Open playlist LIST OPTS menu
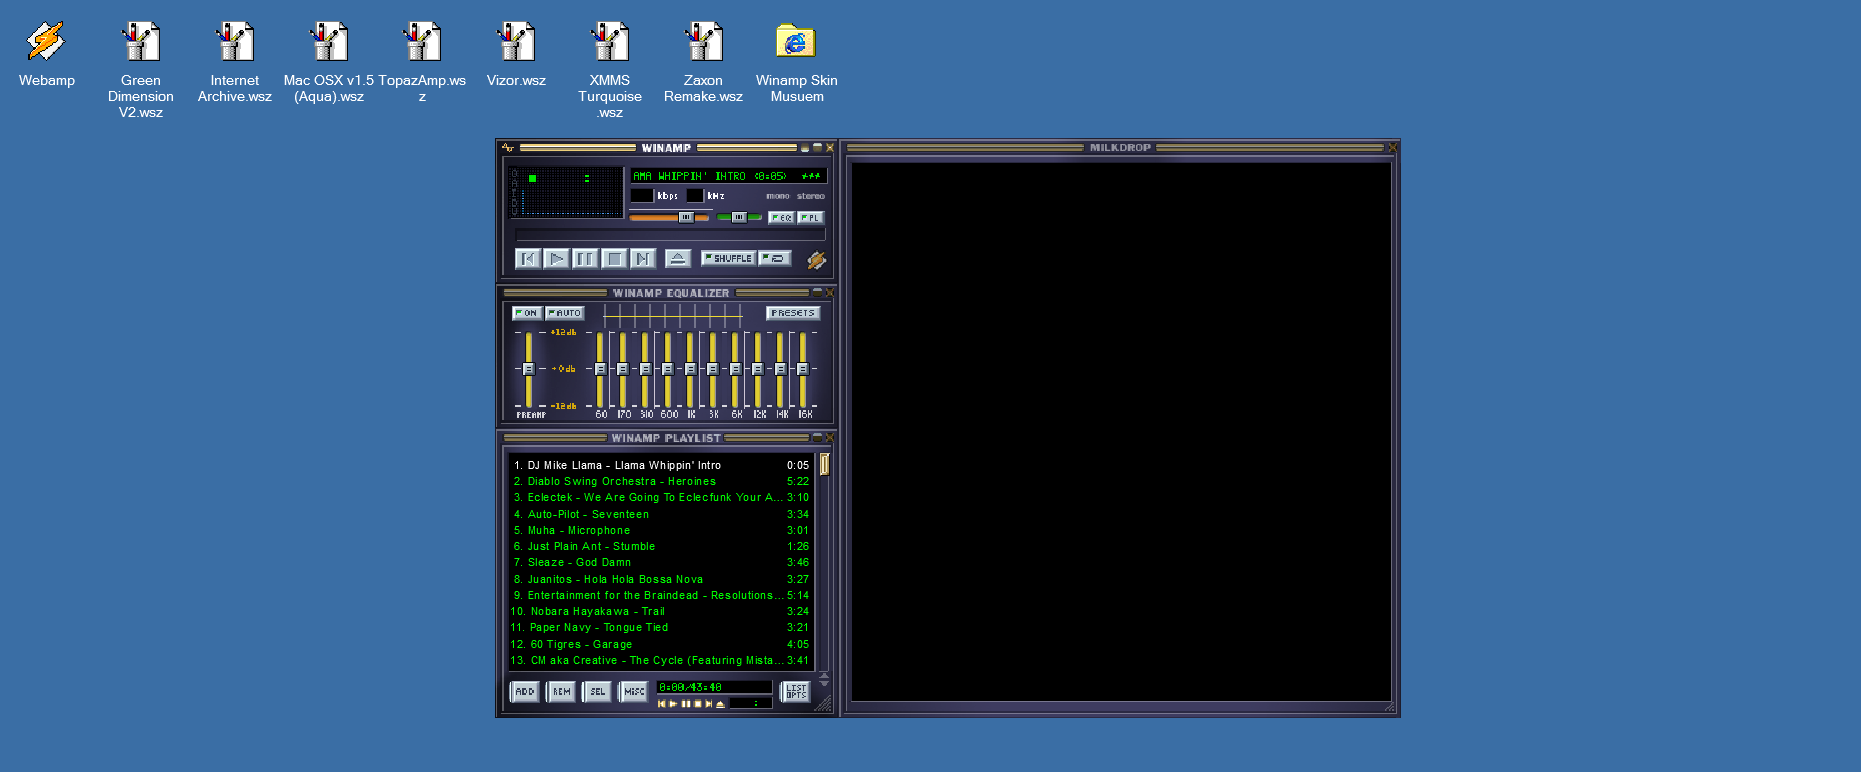The height and width of the screenshot is (772, 1861). [796, 691]
